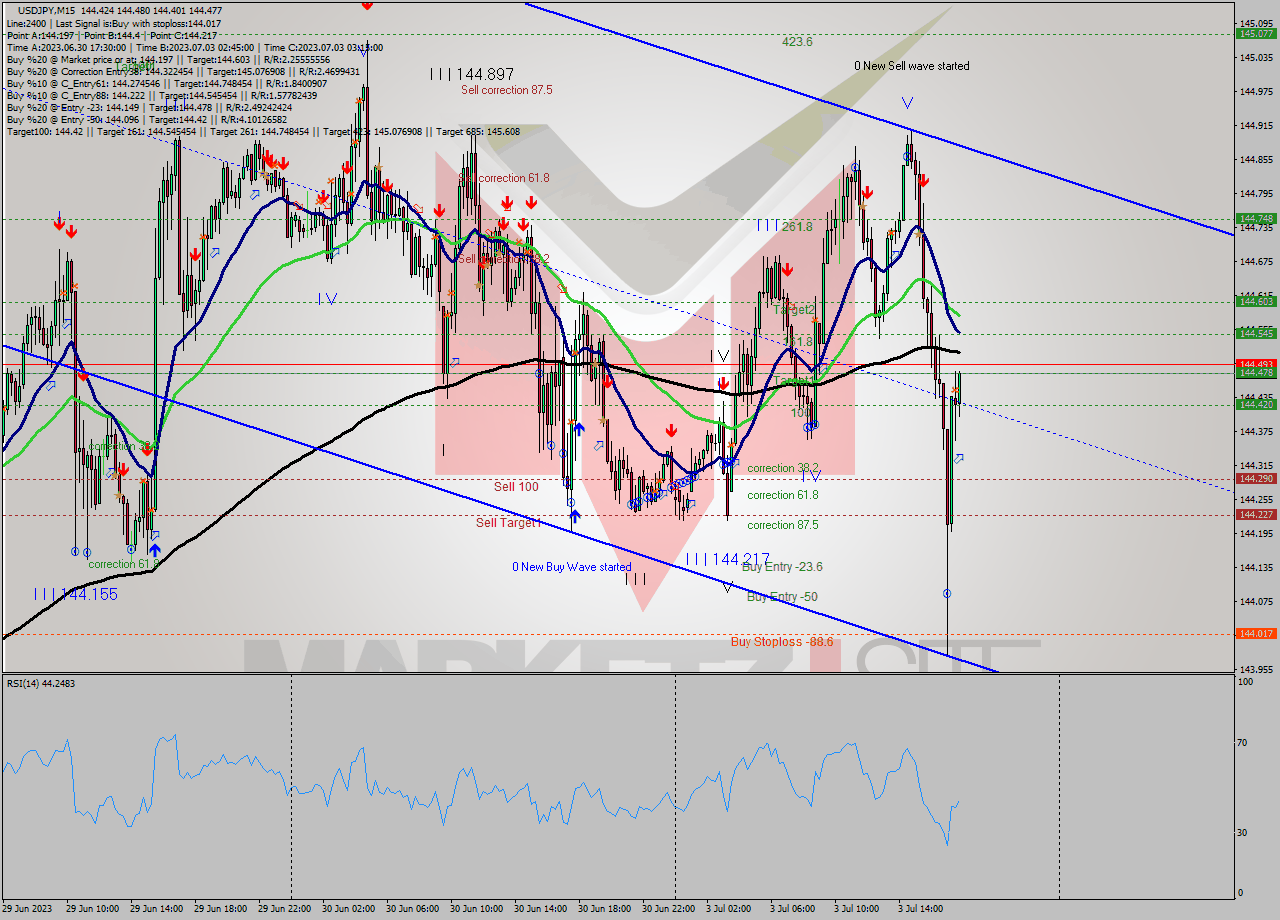This screenshot has height=920, width=1280.
Task: Click the '30 Jun 14:00' time axis label
Action: (x=541, y=909)
